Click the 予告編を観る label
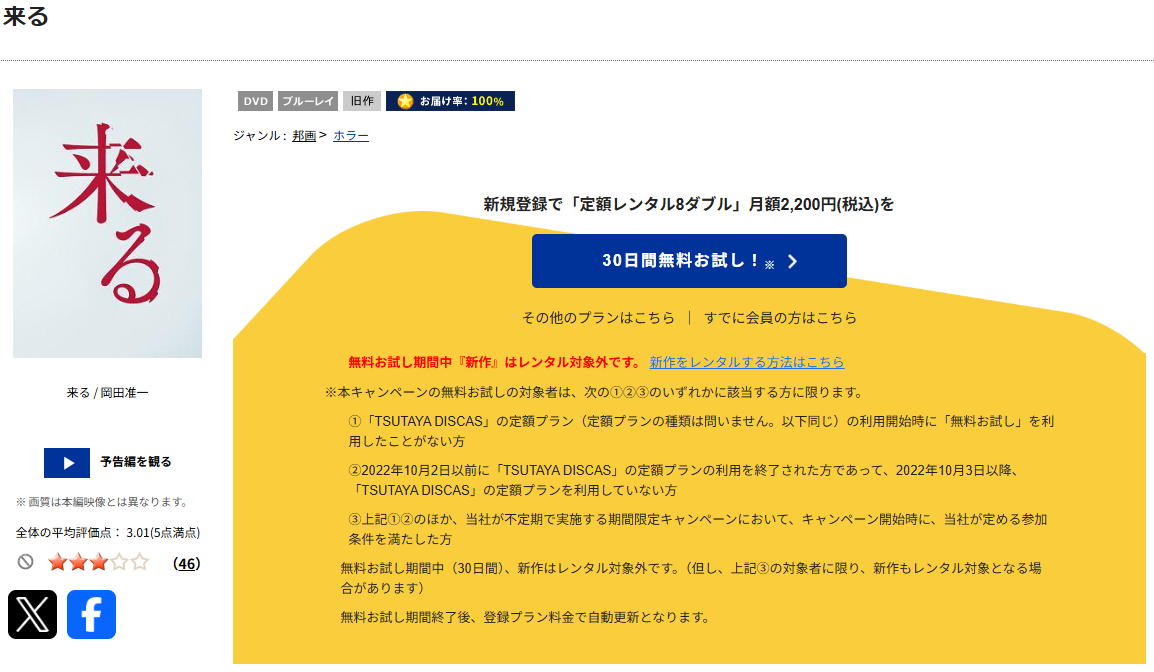 [136, 462]
